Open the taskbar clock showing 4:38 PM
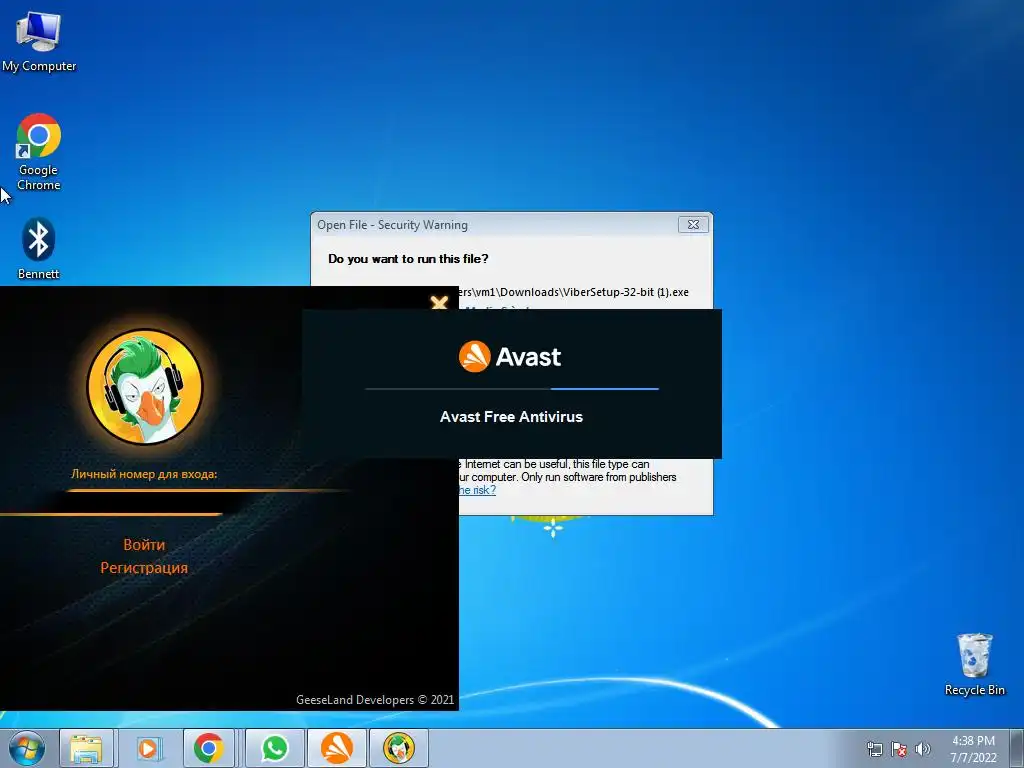 point(973,749)
